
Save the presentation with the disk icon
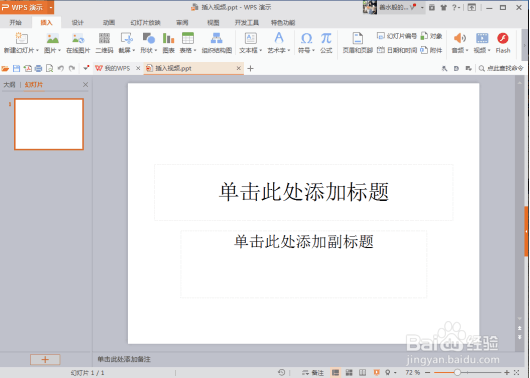pyautogui.click(x=16, y=69)
